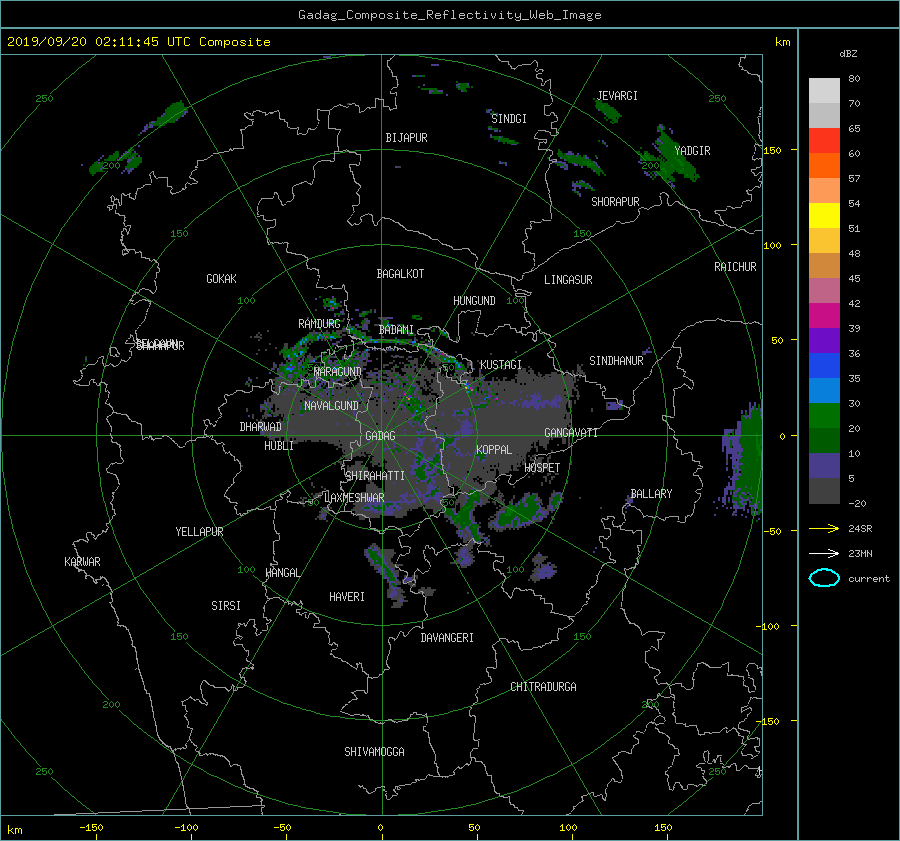The width and height of the screenshot is (900, 841).
Task: Click the white 23MN arrow legend icon
Action: click(824, 553)
